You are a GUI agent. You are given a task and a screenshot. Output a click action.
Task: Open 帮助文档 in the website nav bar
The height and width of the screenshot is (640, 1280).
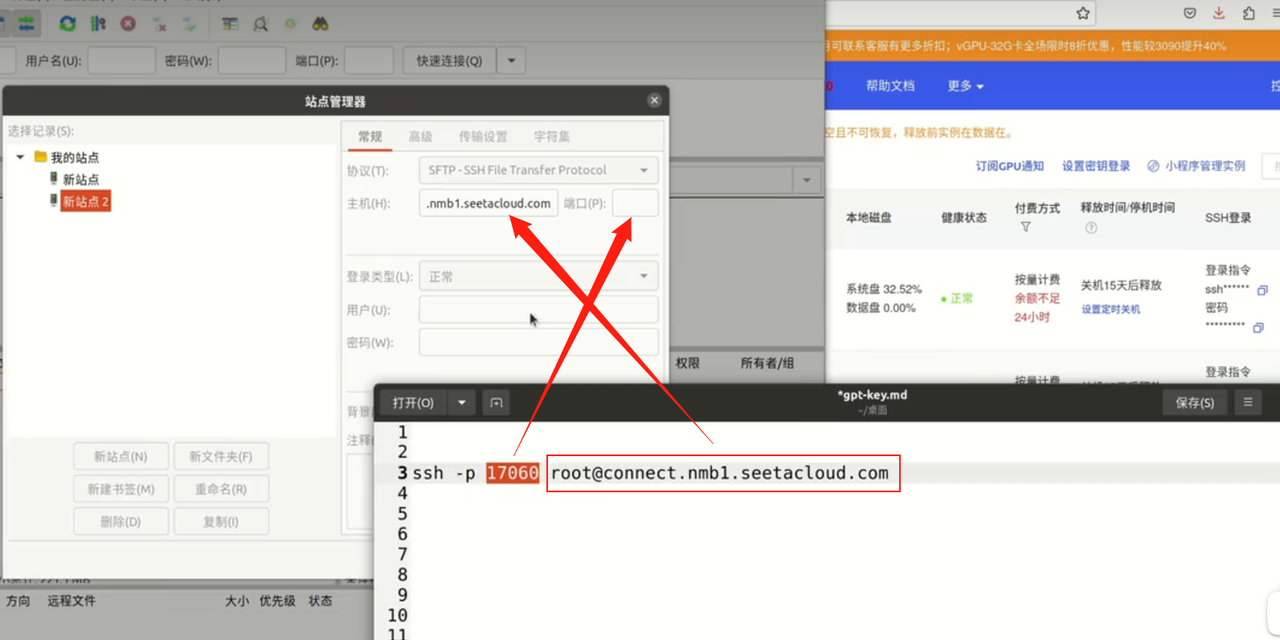(x=890, y=86)
